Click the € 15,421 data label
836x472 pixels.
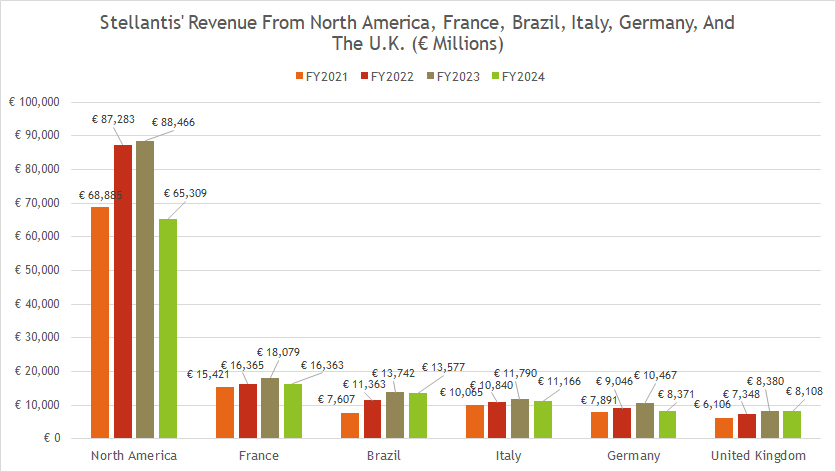[x=208, y=375]
